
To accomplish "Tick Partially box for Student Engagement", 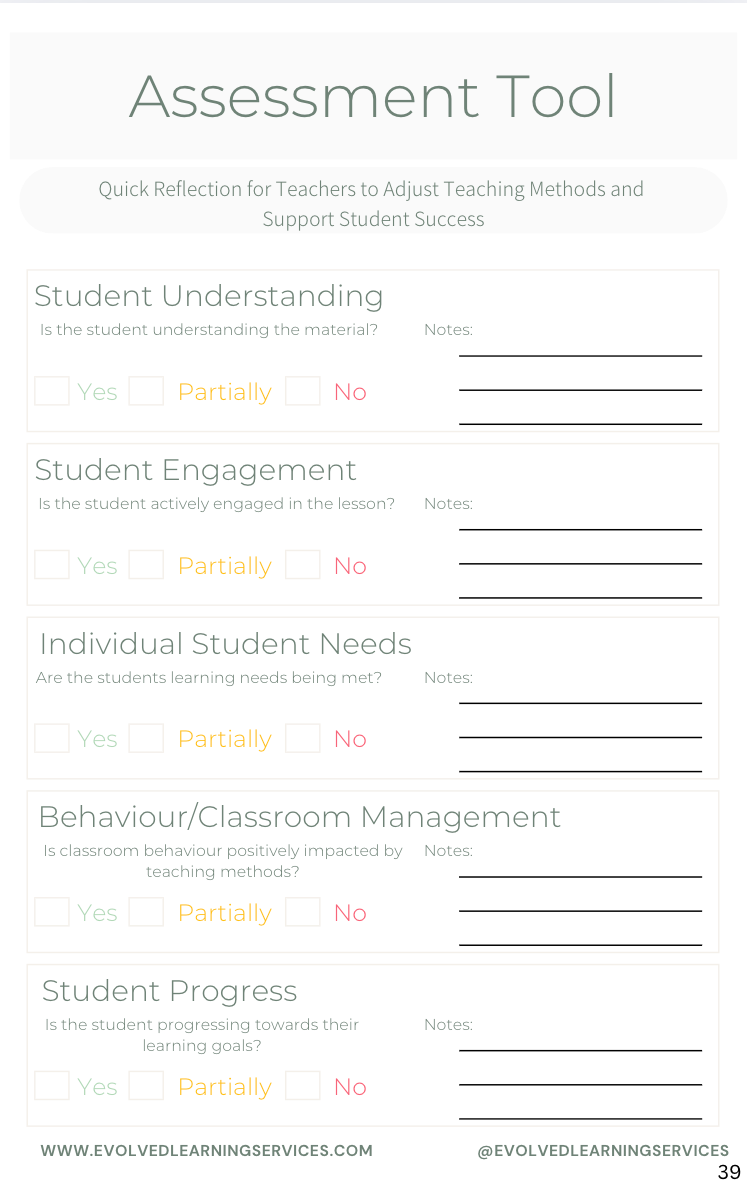I will point(146,565).
